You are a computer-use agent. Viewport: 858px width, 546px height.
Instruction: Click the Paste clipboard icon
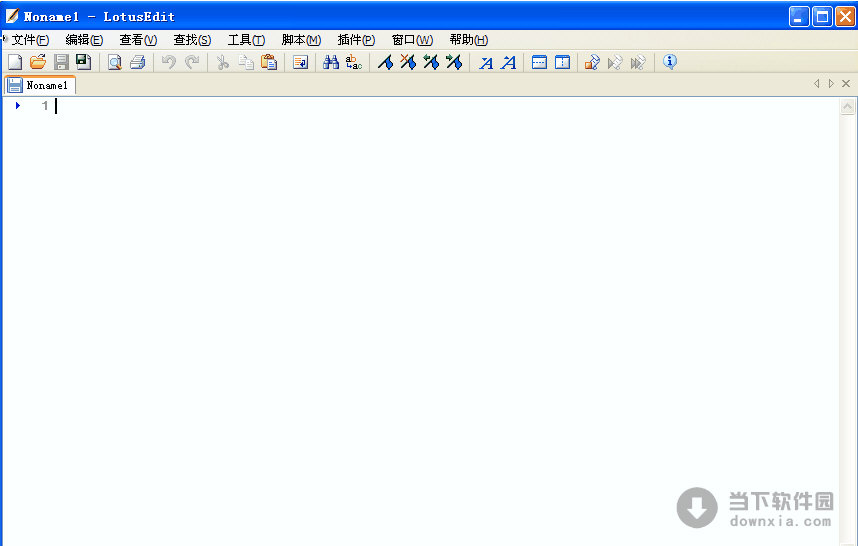coord(269,62)
